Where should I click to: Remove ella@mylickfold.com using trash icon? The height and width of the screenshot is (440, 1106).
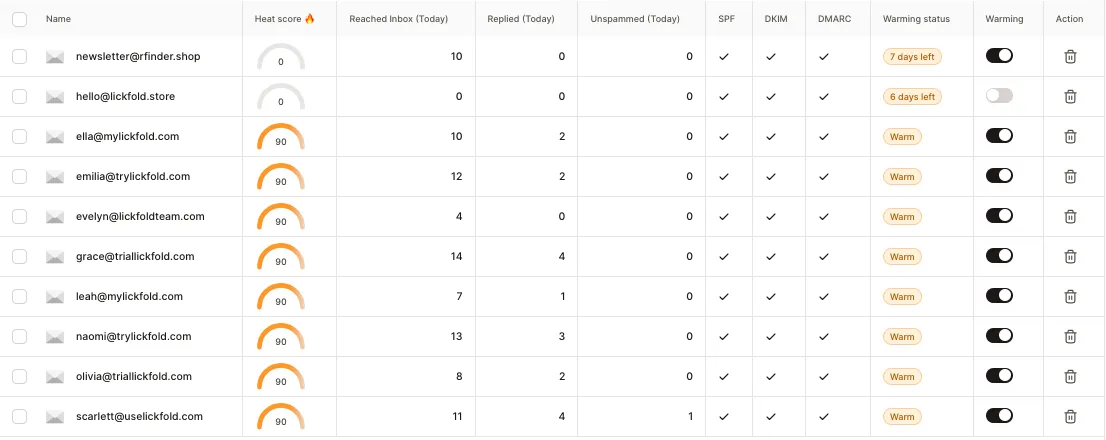[1070, 137]
